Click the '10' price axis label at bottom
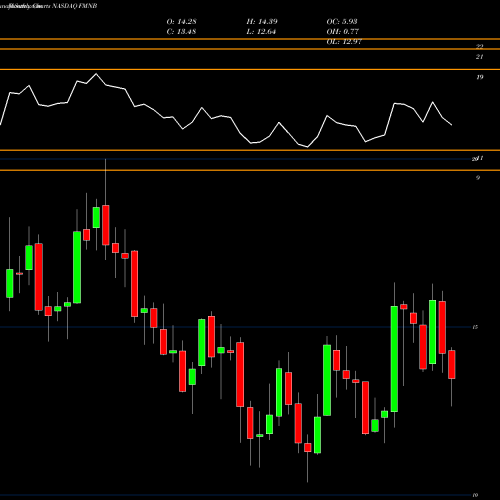Screen dimensions: 500x500 pyautogui.click(x=475, y=495)
